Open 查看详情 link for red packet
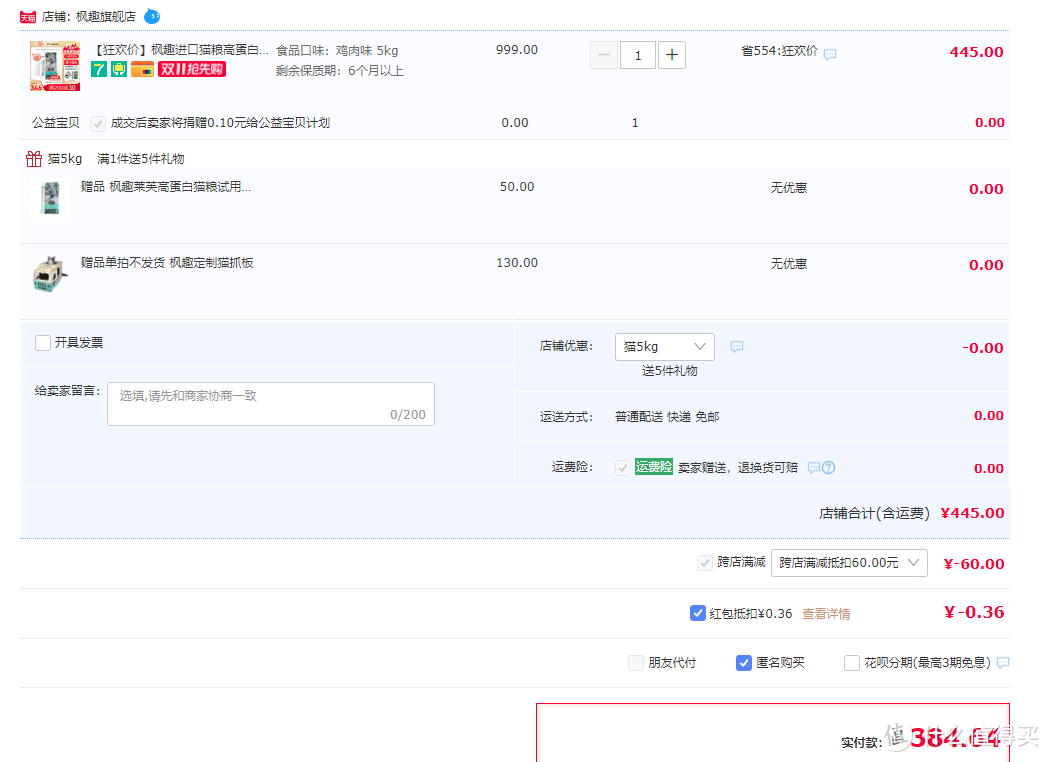Image resolution: width=1050 pixels, height=762 pixels. (826, 614)
